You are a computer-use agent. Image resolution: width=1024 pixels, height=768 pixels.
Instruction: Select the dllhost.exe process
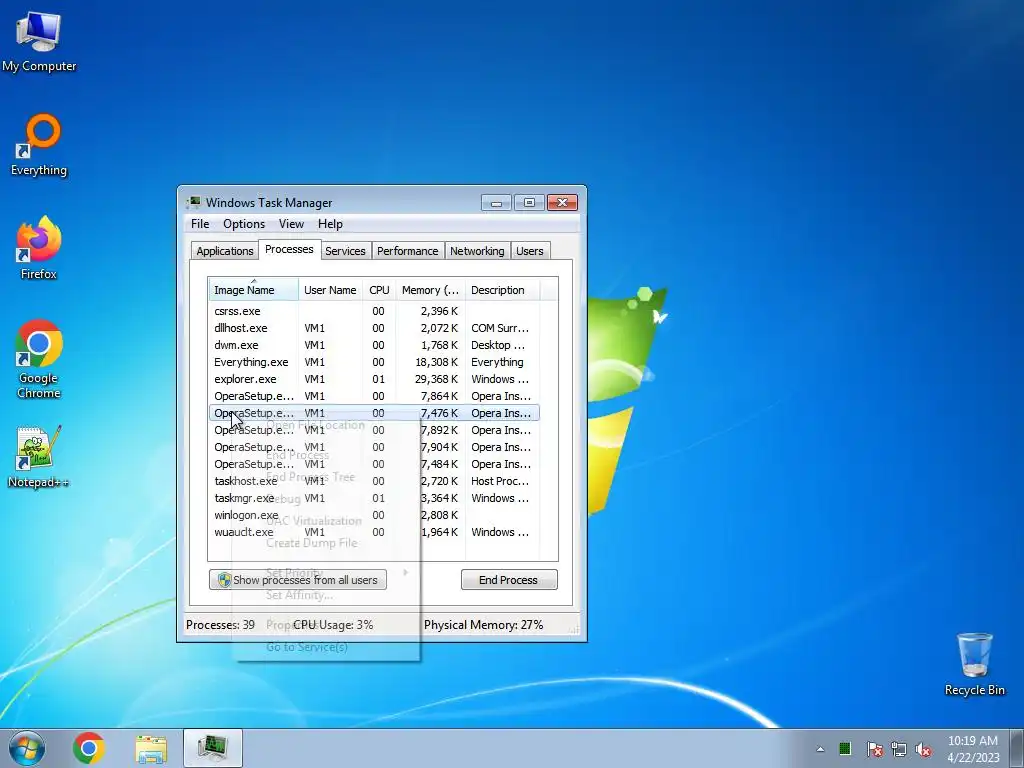pyautogui.click(x=374, y=328)
